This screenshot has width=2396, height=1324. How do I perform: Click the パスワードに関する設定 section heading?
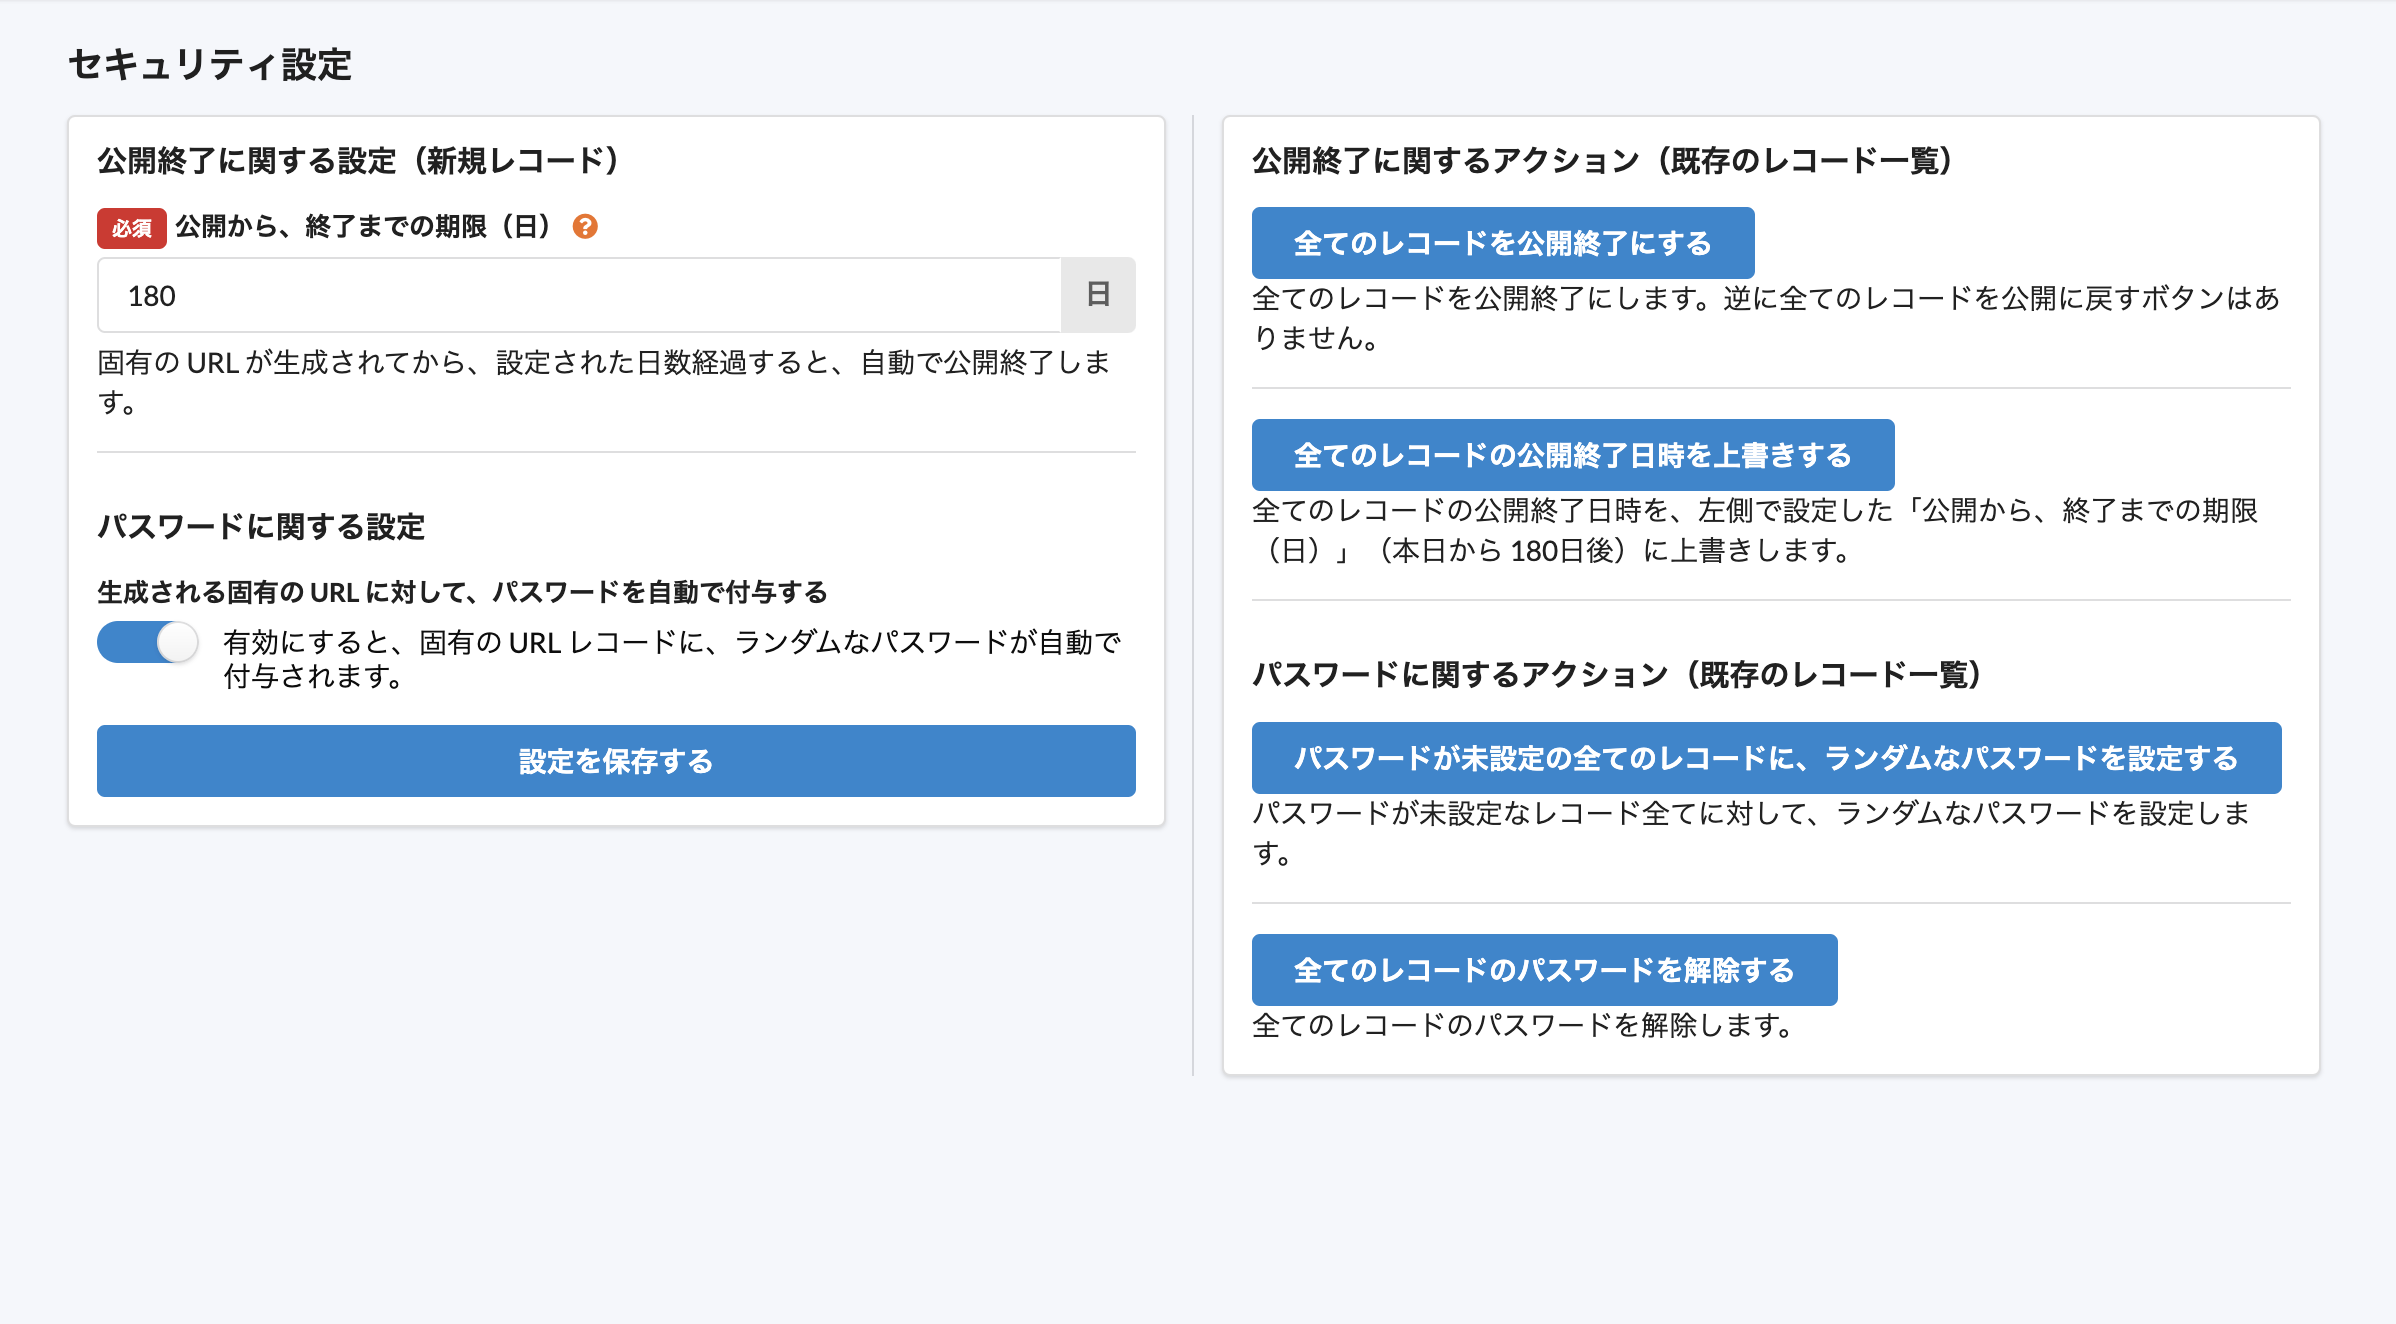click(x=261, y=527)
